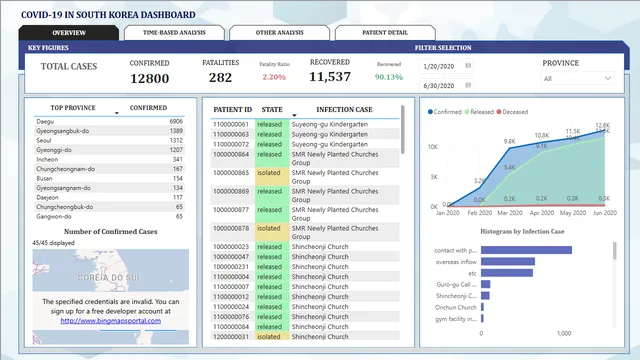Viewport: 640px width, 360px height.
Task: Click the Onchun Church histogram label
Action: click(456, 307)
